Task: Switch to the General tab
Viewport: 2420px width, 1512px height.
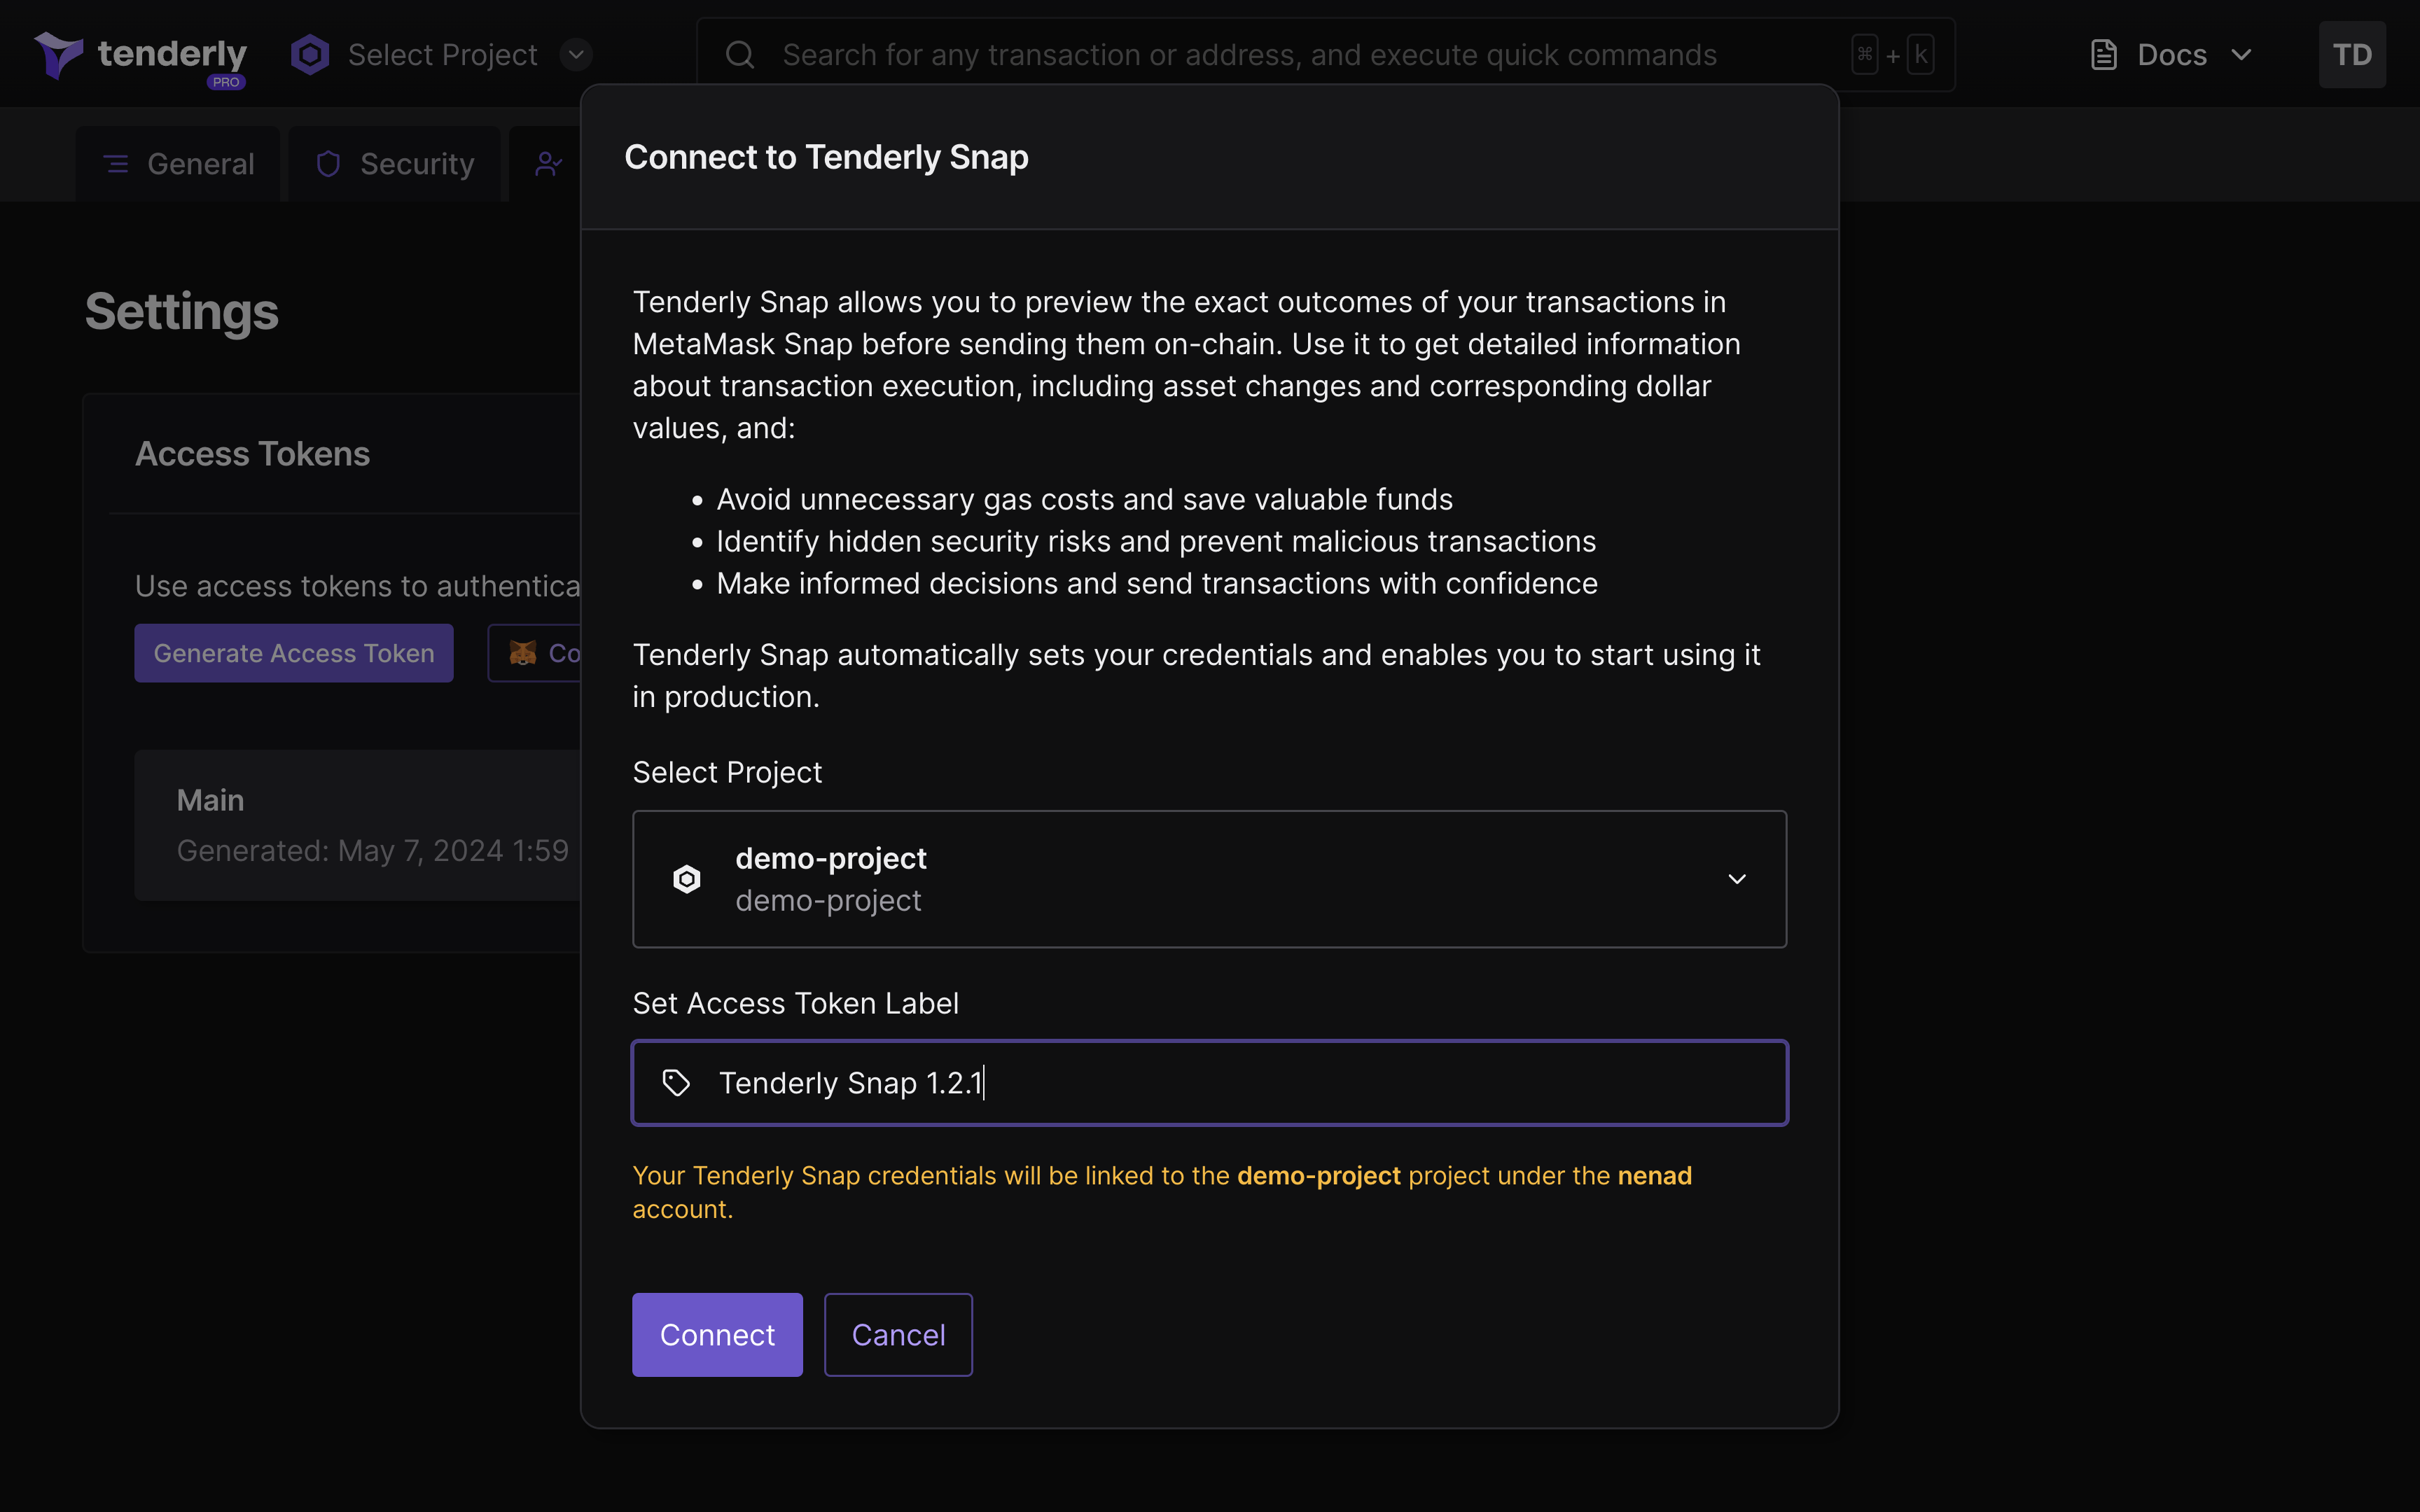Action: pos(178,164)
